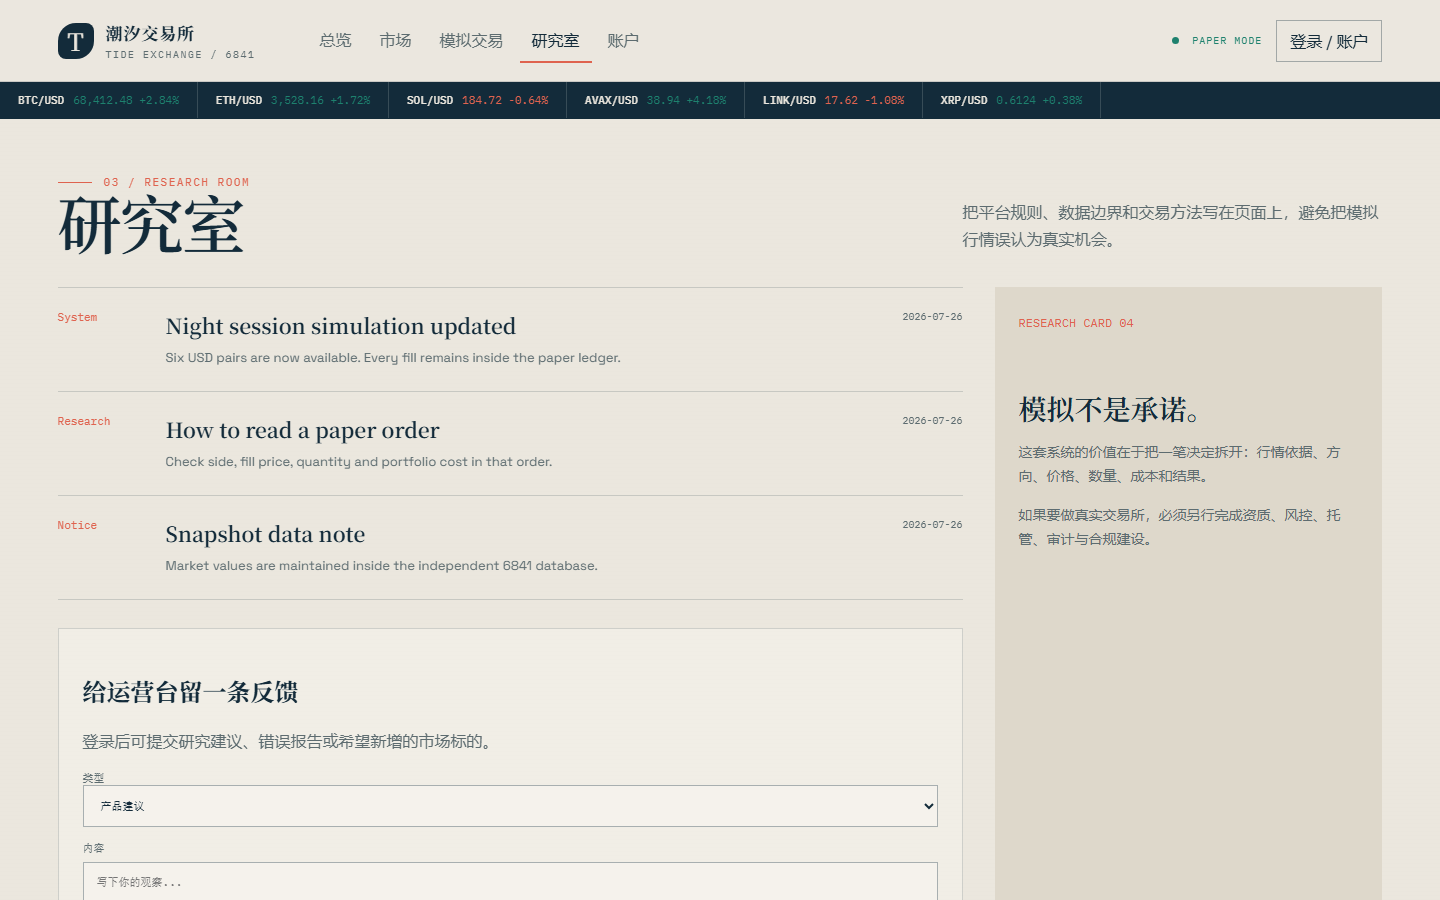The height and width of the screenshot is (900, 1440).
Task: Select the 研究室 nav tab
Action: click(555, 41)
